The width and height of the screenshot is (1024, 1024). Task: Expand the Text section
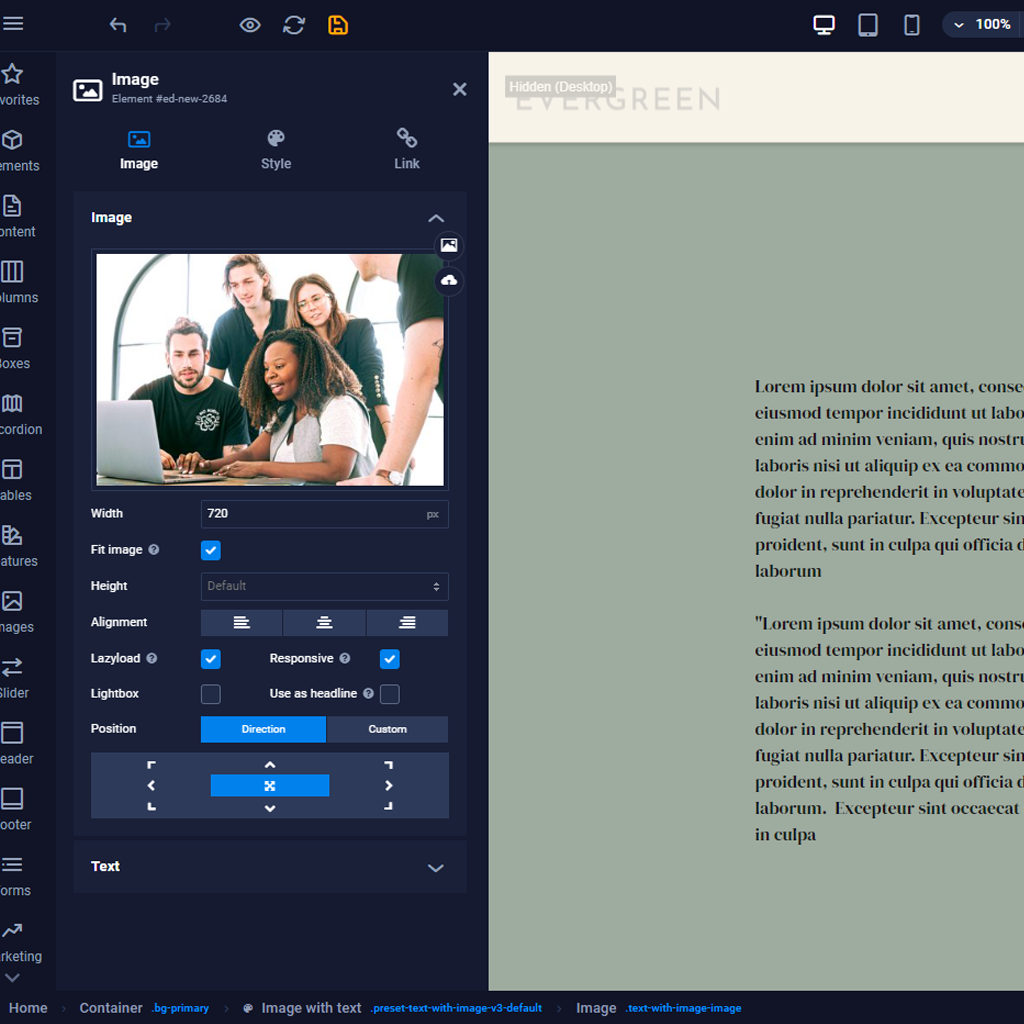tap(436, 868)
